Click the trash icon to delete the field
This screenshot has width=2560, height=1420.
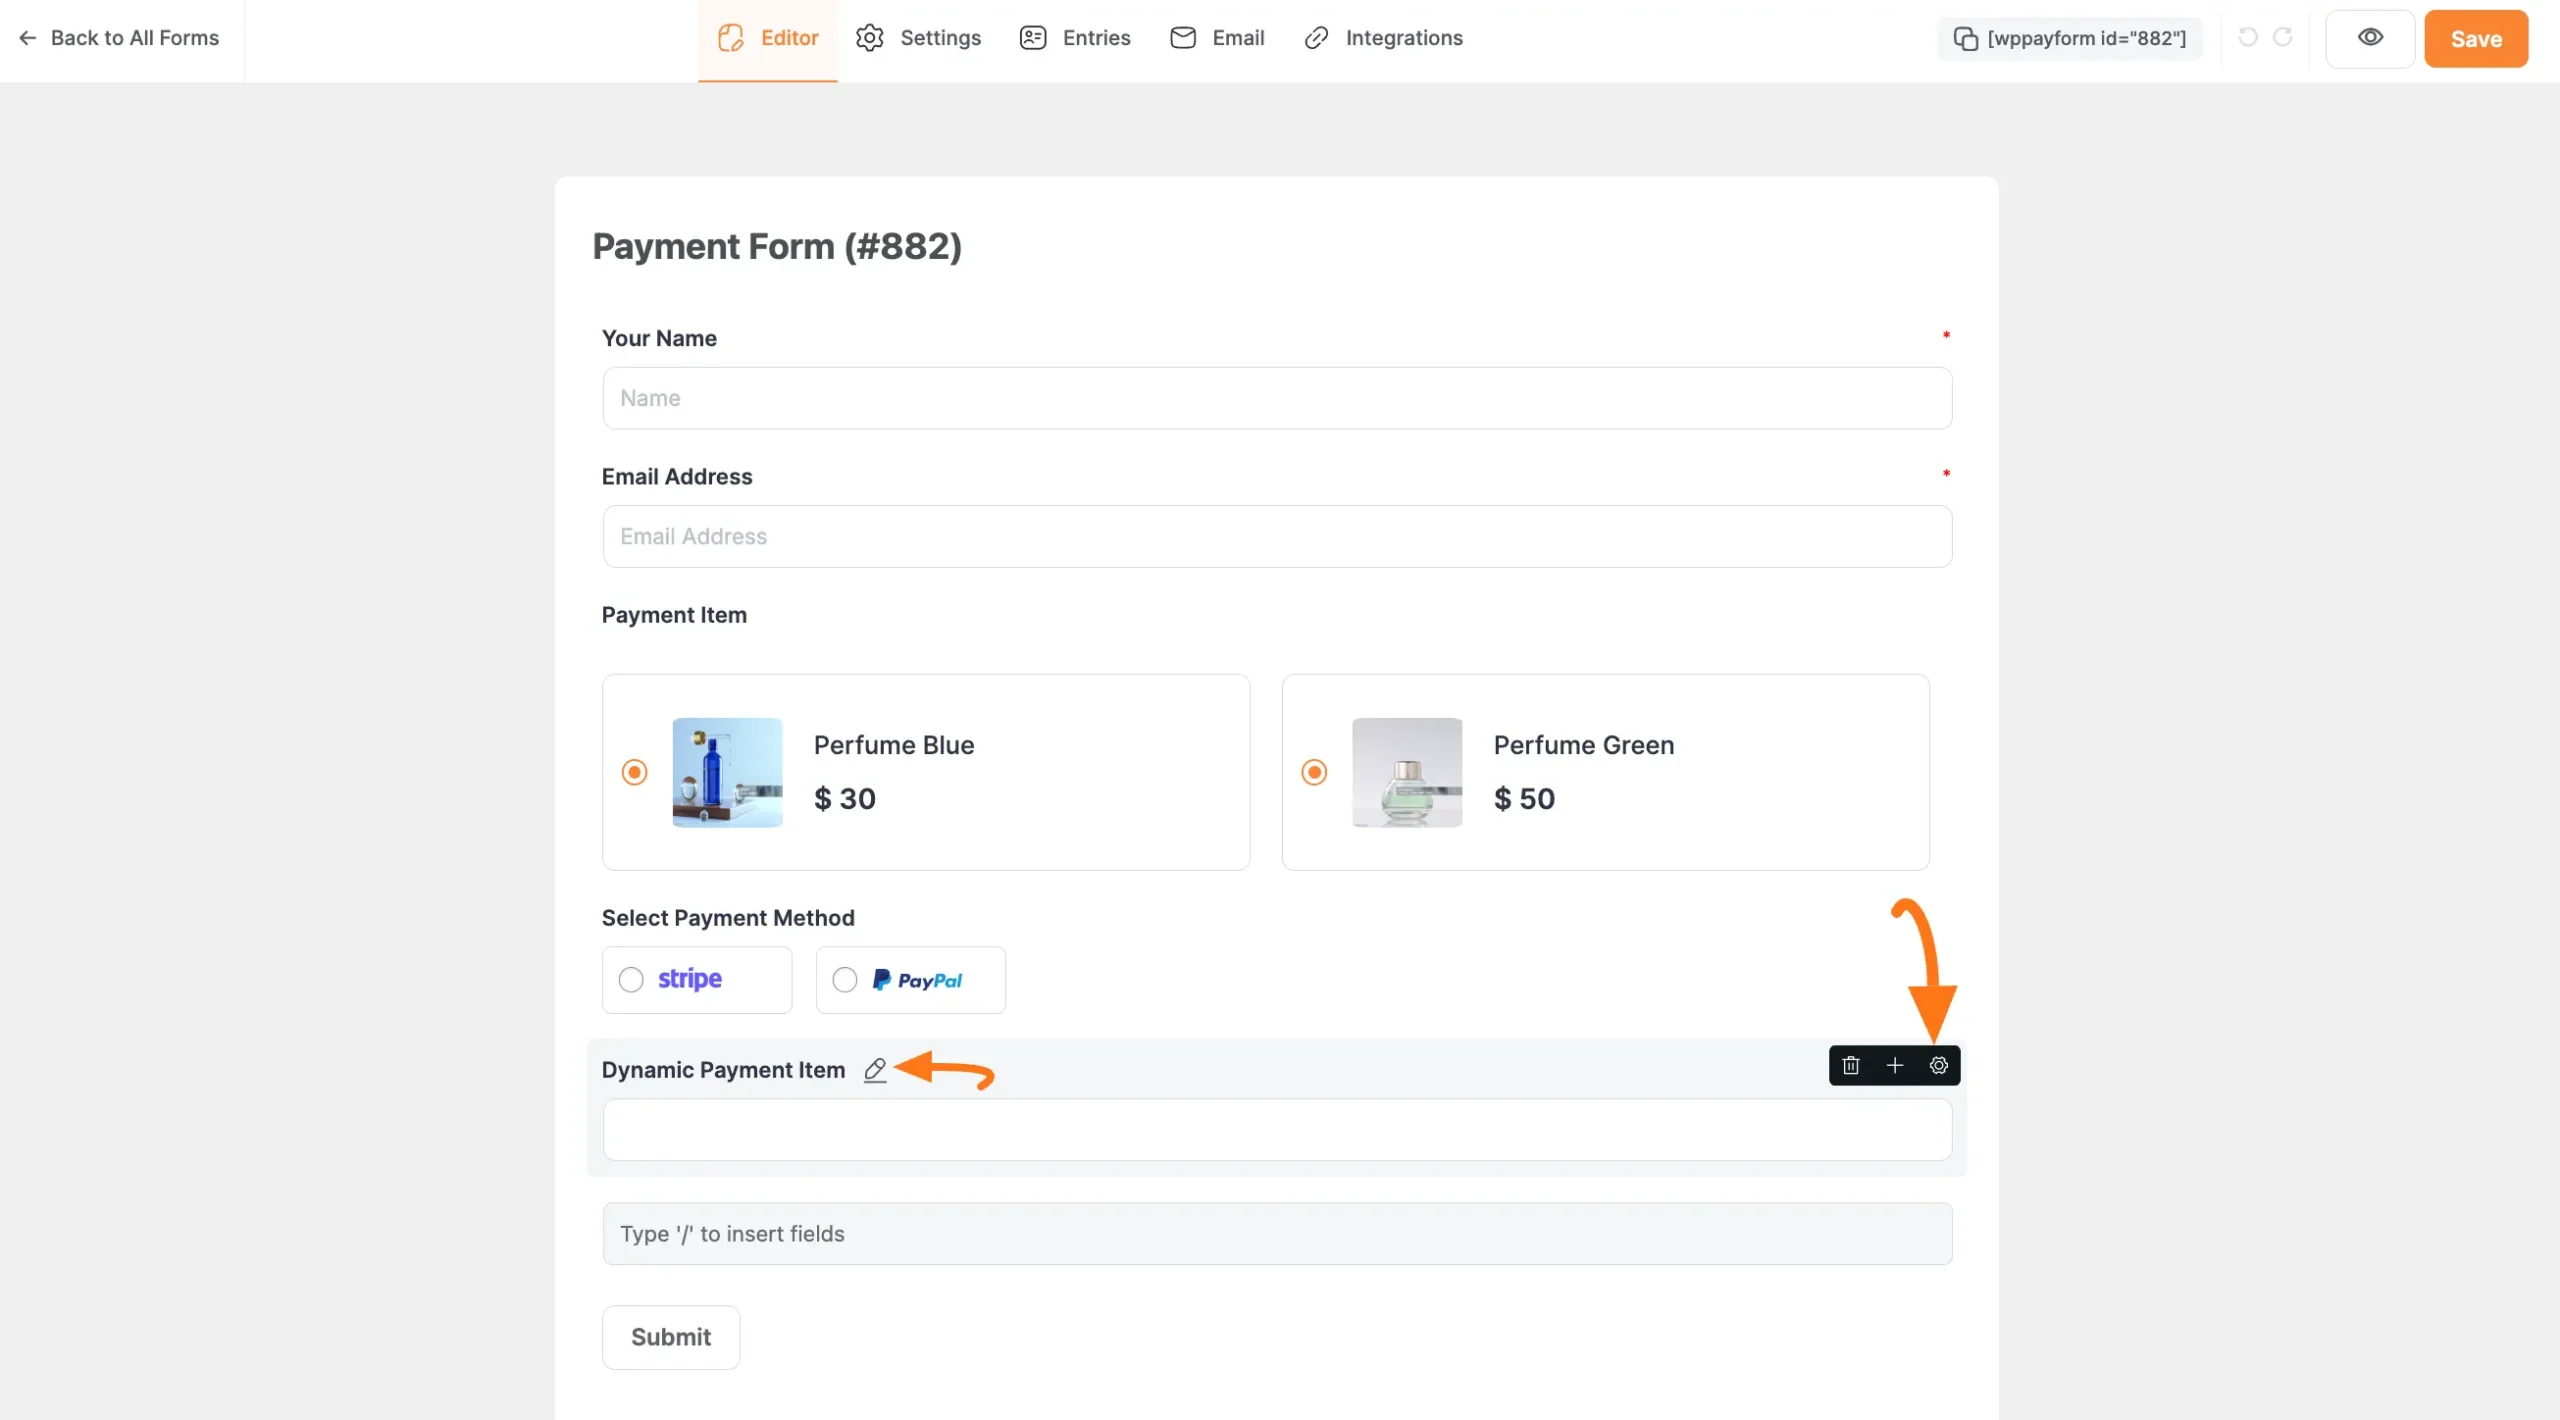click(1851, 1065)
